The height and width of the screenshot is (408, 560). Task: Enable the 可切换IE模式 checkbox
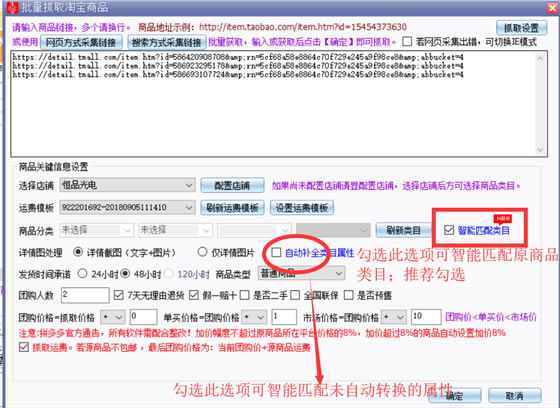tap(407, 42)
